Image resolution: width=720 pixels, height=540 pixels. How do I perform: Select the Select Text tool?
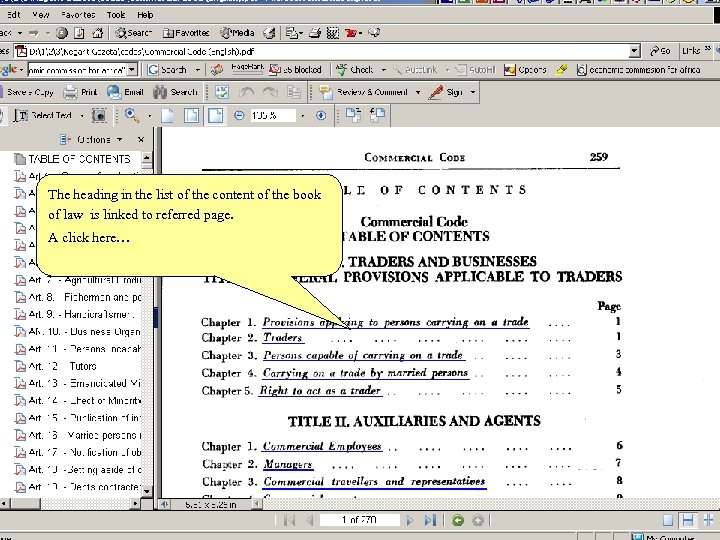pos(42,115)
